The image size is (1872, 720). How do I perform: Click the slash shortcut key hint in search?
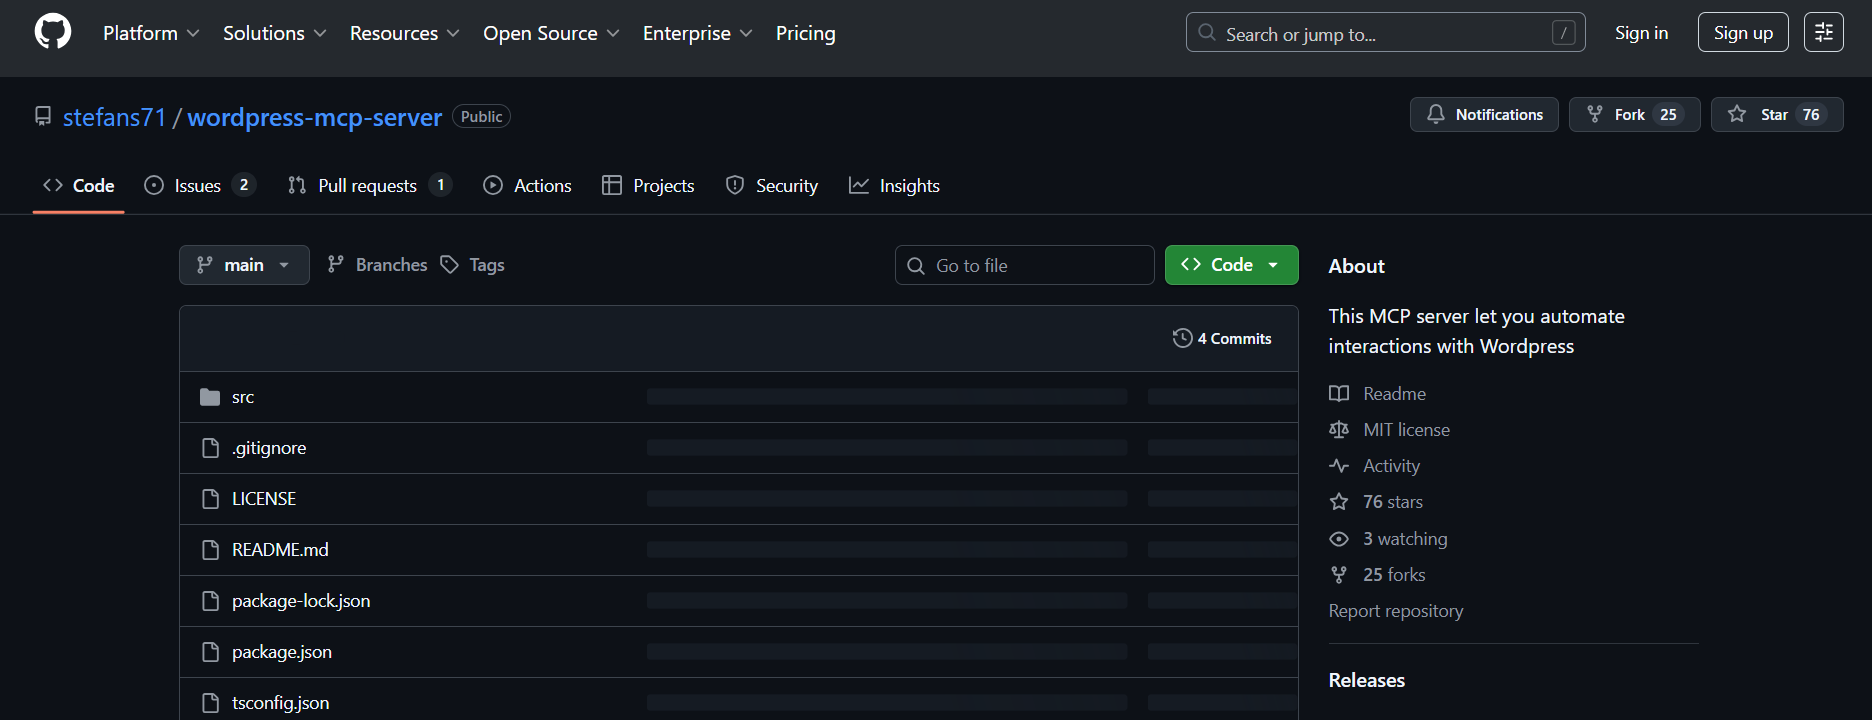point(1563,33)
